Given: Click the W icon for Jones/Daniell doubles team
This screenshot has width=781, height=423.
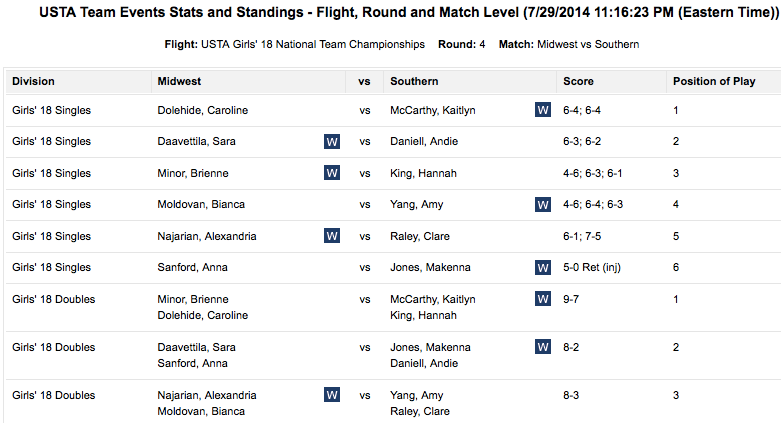Looking at the screenshot, I should [x=543, y=347].
